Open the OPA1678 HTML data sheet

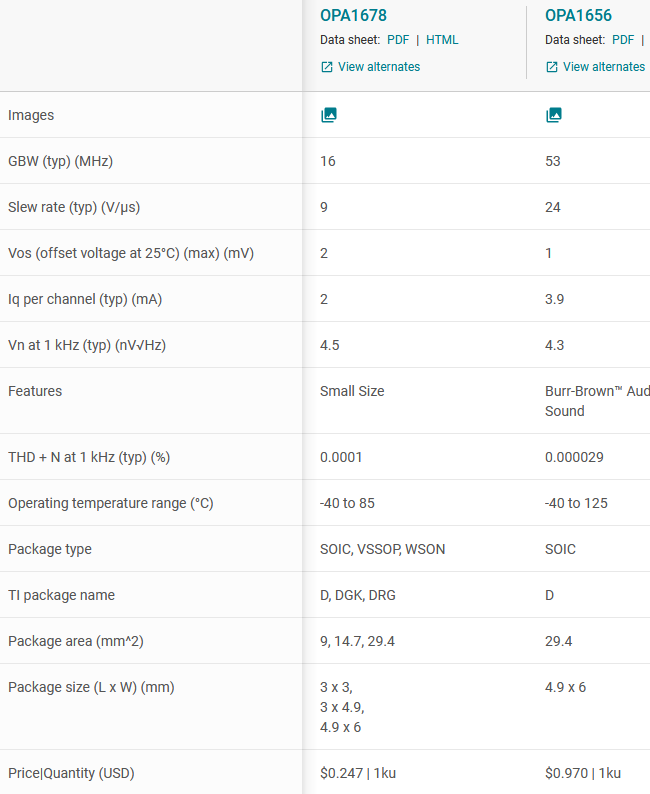coord(442,40)
